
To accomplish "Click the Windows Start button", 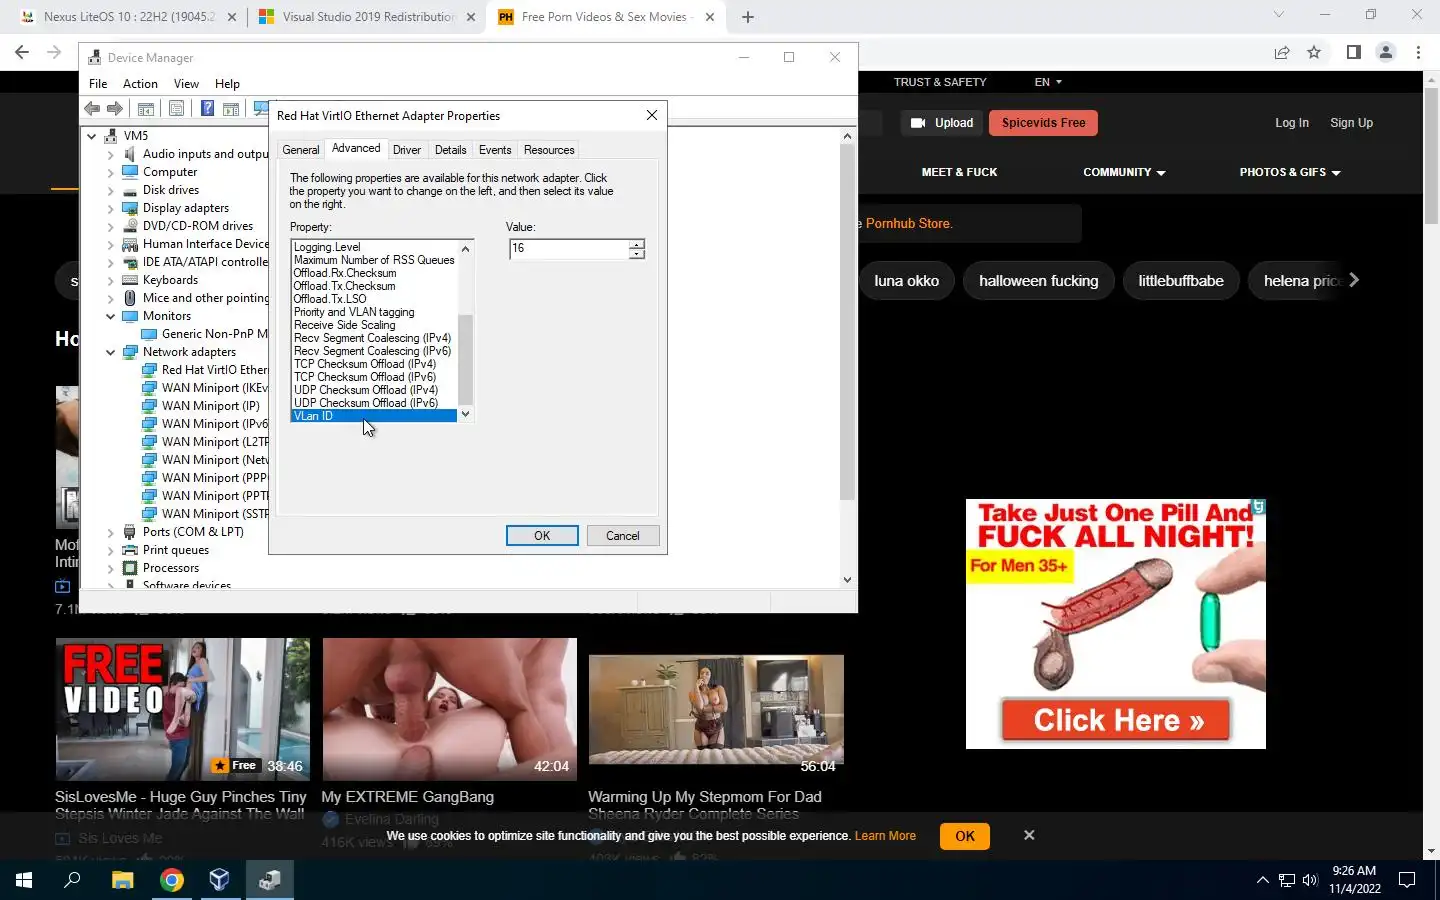I will click(x=24, y=880).
